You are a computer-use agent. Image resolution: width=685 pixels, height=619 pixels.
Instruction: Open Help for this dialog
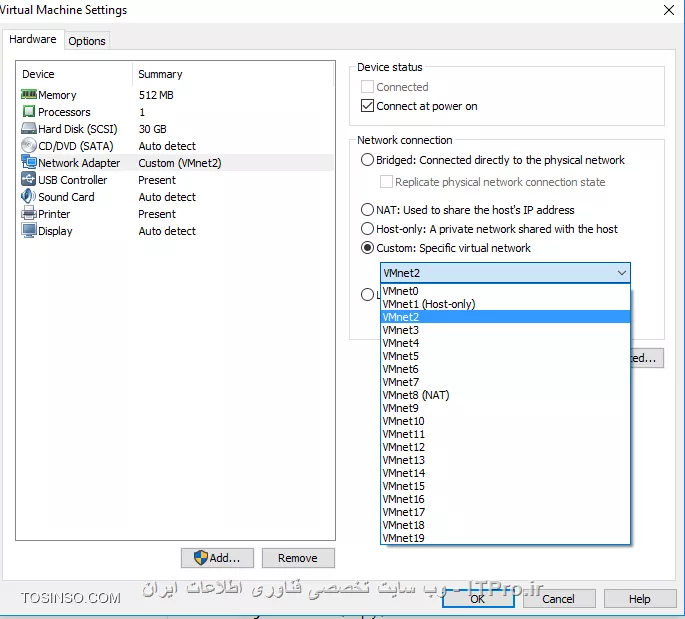click(x=640, y=598)
